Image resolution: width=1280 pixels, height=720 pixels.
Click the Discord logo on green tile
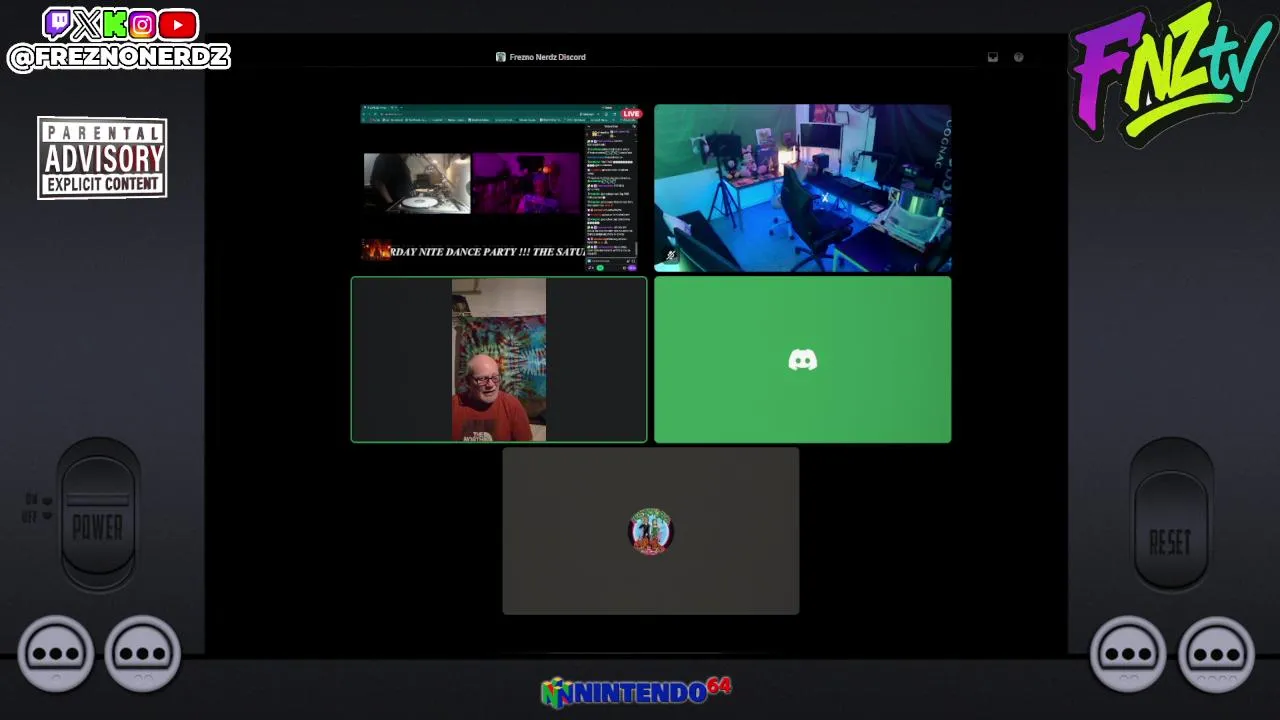coord(803,360)
